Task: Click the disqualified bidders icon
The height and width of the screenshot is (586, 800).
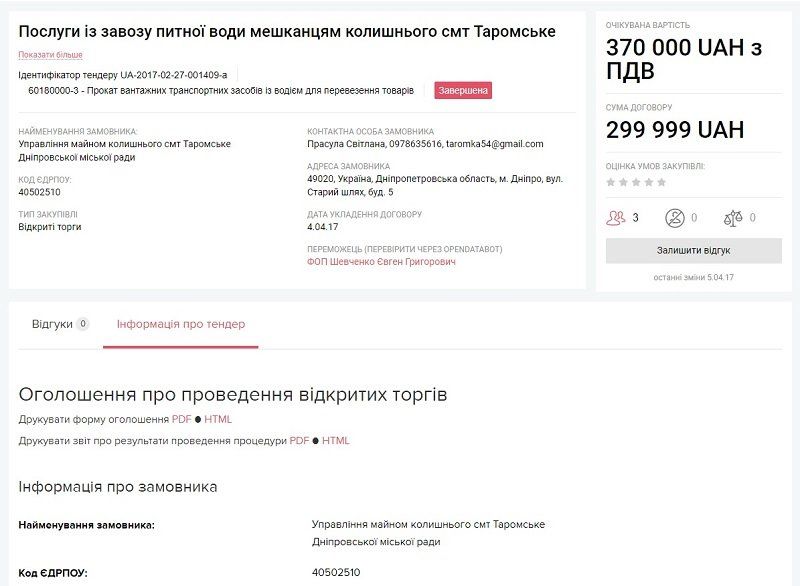Action: click(x=676, y=217)
